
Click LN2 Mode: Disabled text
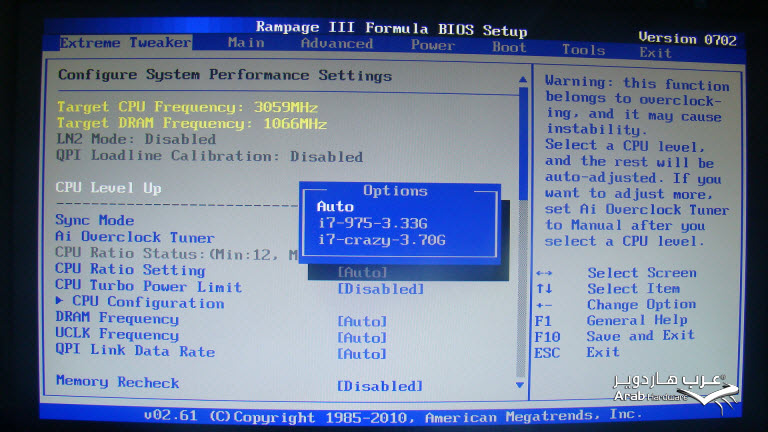136,139
